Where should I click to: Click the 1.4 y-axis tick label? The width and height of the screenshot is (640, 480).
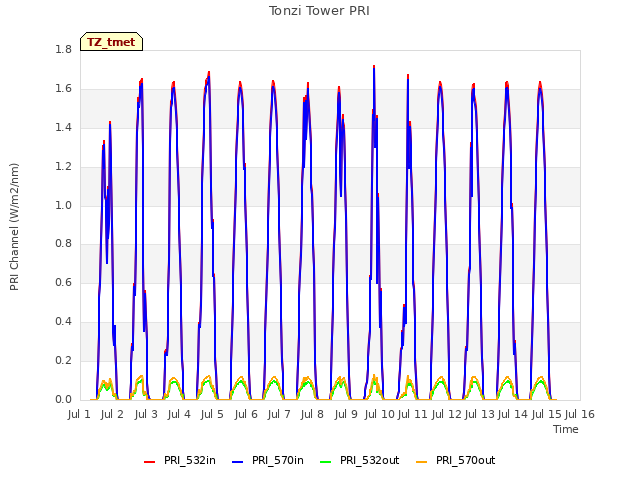(63, 127)
